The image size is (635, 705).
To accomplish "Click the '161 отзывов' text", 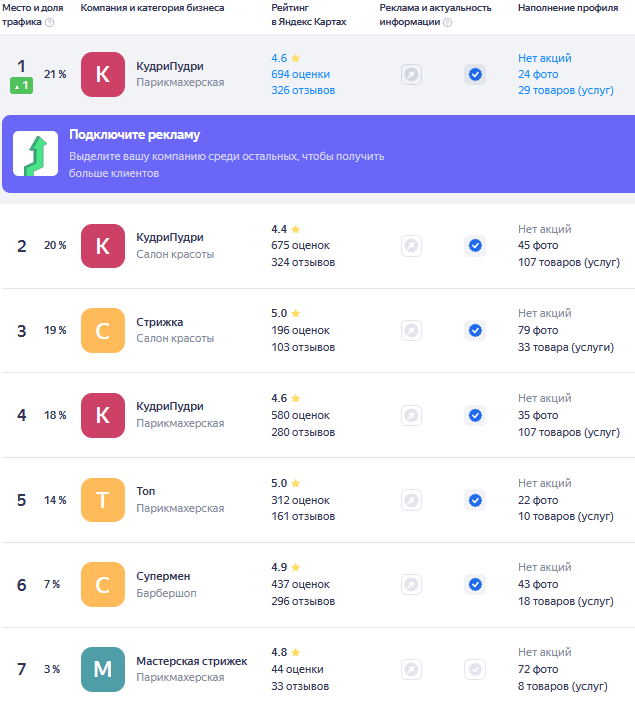I will tap(303, 517).
